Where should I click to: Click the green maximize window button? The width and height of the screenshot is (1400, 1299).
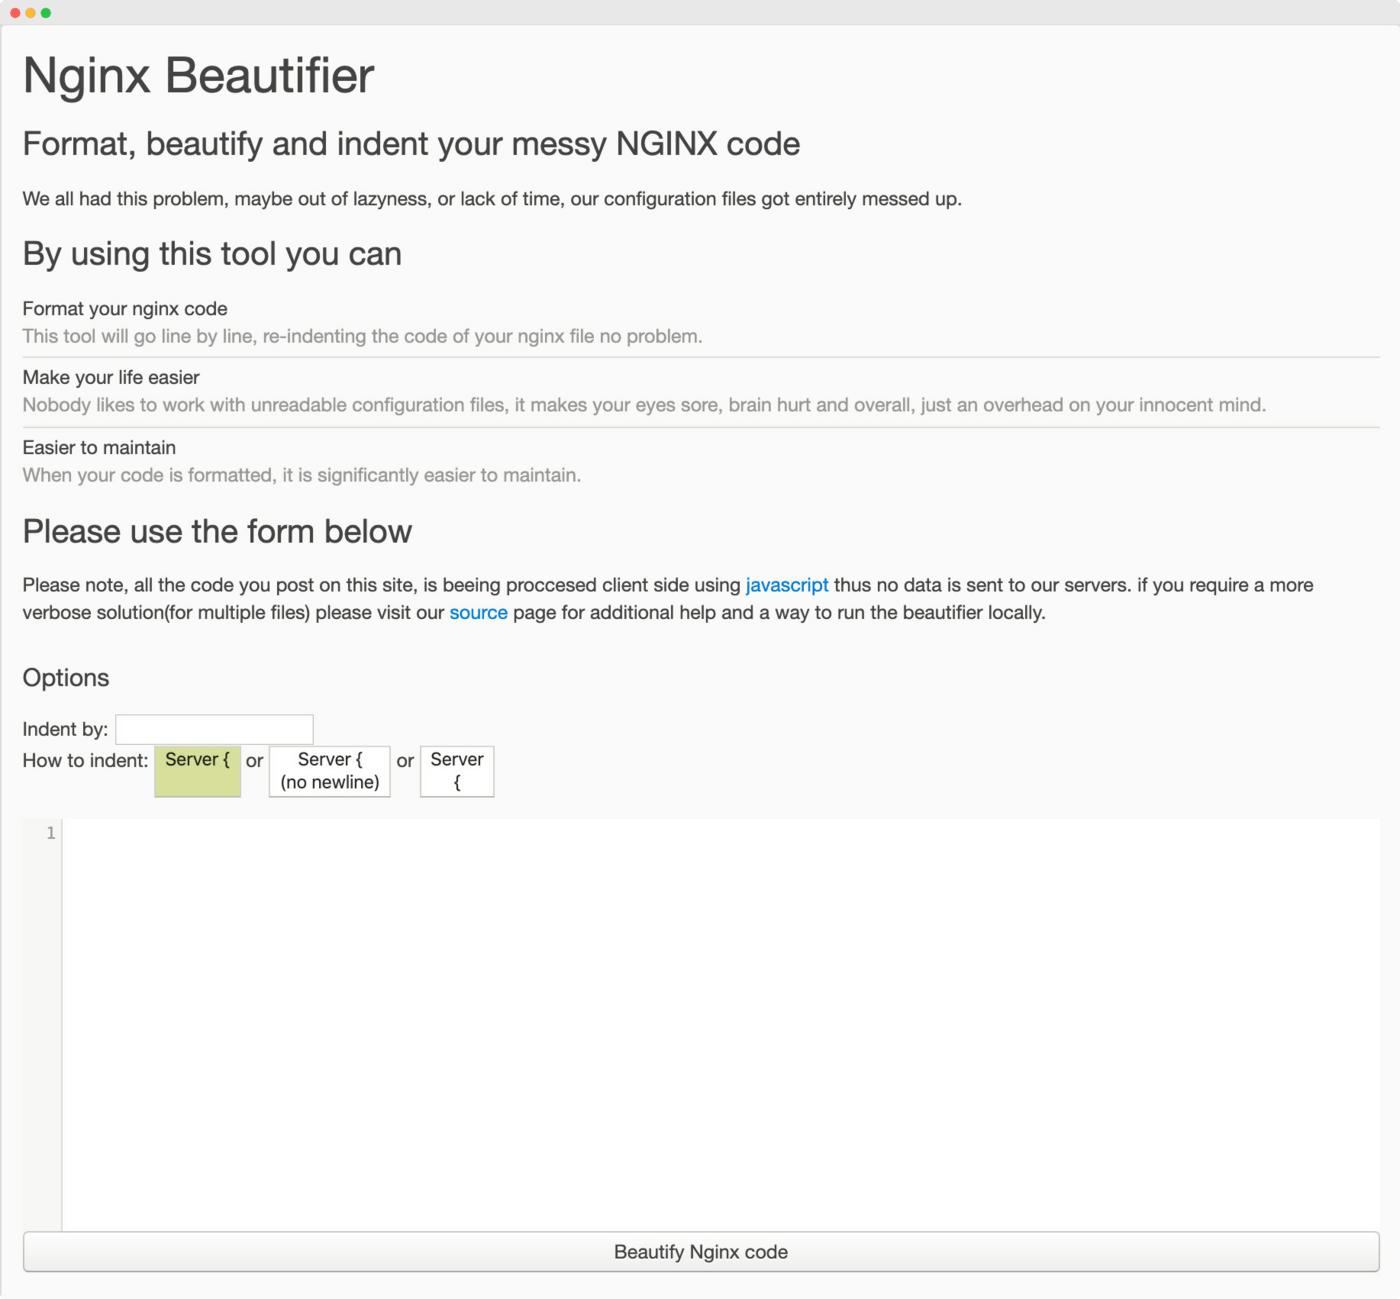coord(45,13)
